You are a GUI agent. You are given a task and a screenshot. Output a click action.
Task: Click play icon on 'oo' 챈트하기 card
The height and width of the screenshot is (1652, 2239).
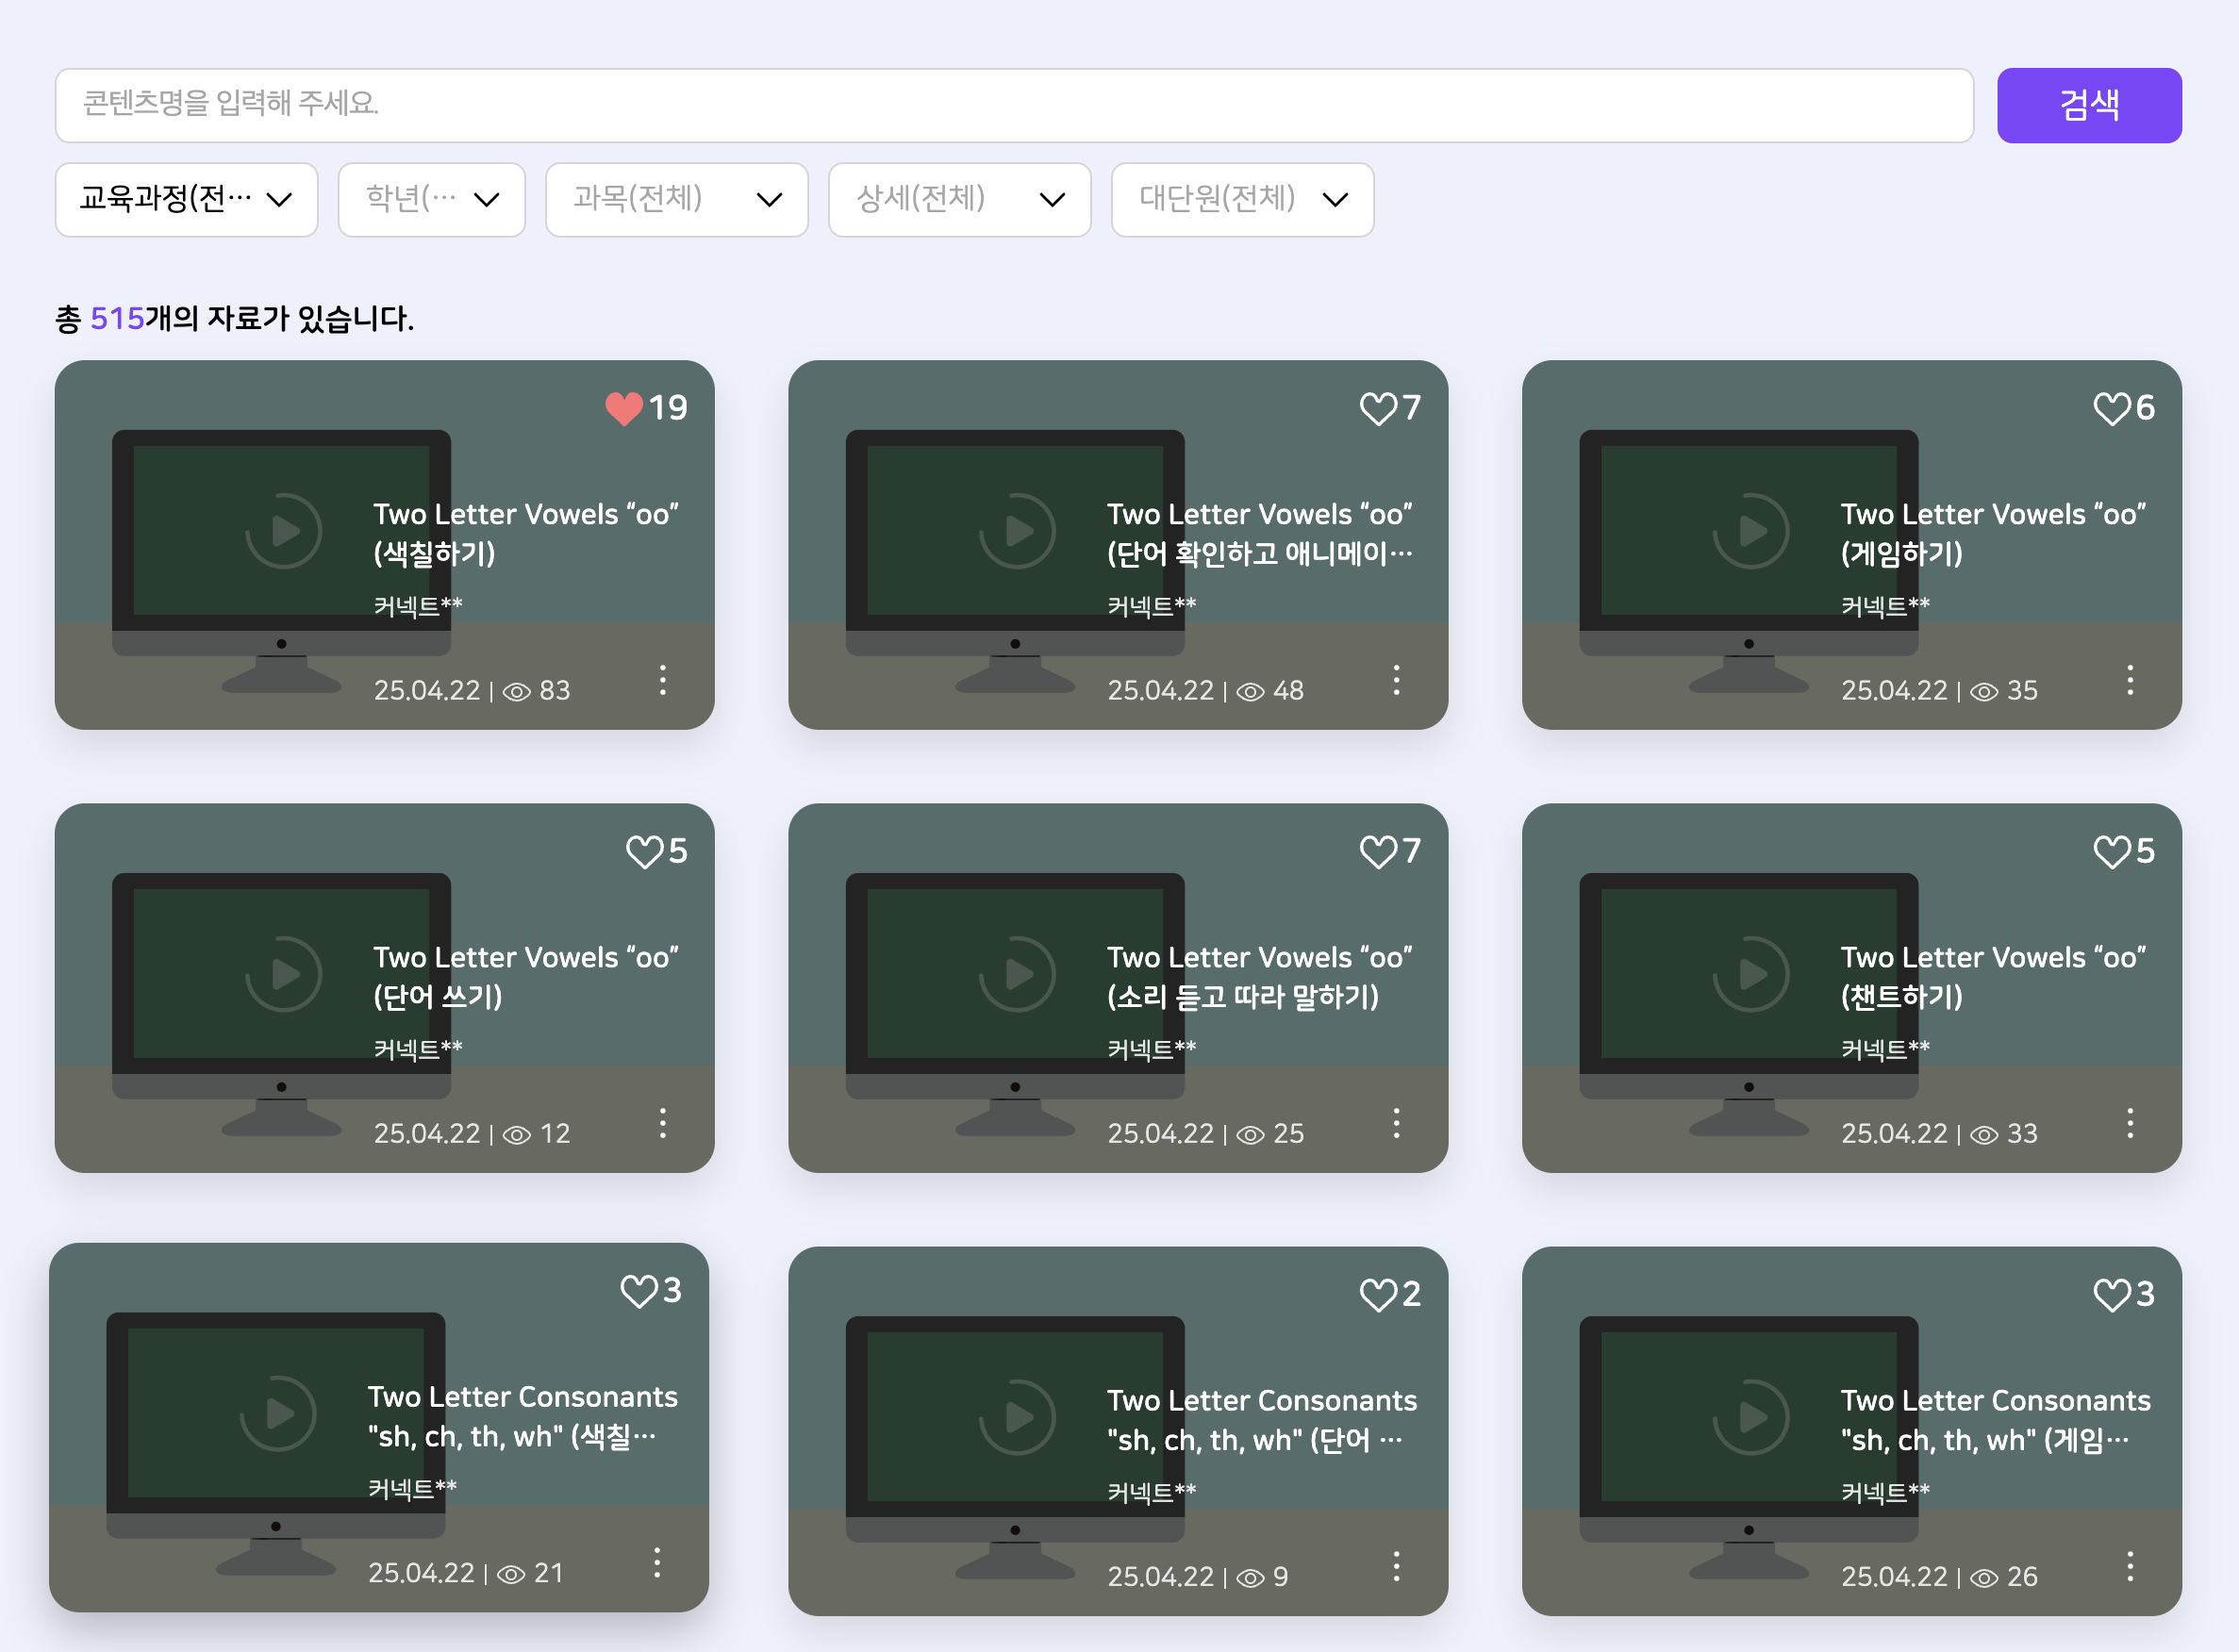pyautogui.click(x=1751, y=974)
